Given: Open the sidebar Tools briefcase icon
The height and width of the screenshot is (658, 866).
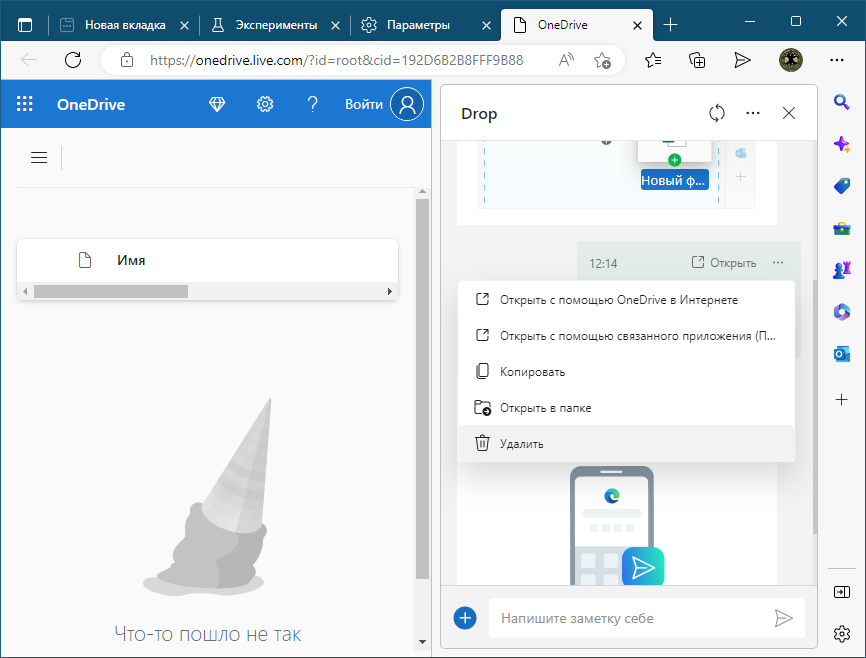Looking at the screenshot, I should coord(841,228).
